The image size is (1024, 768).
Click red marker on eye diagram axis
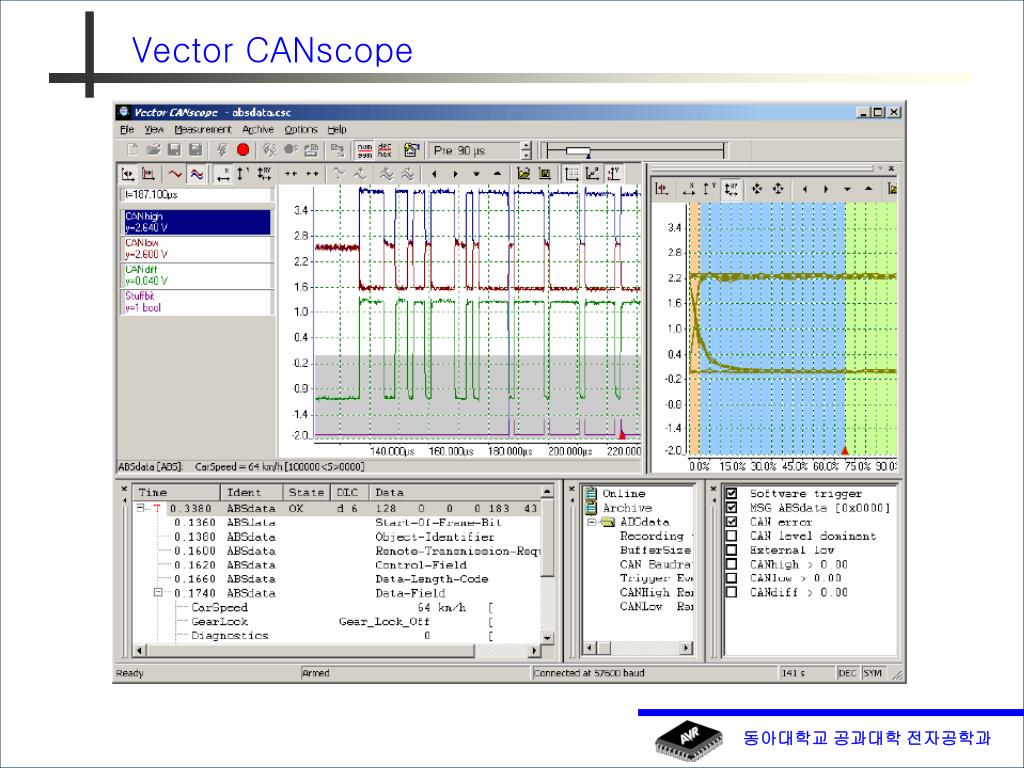coord(845,450)
